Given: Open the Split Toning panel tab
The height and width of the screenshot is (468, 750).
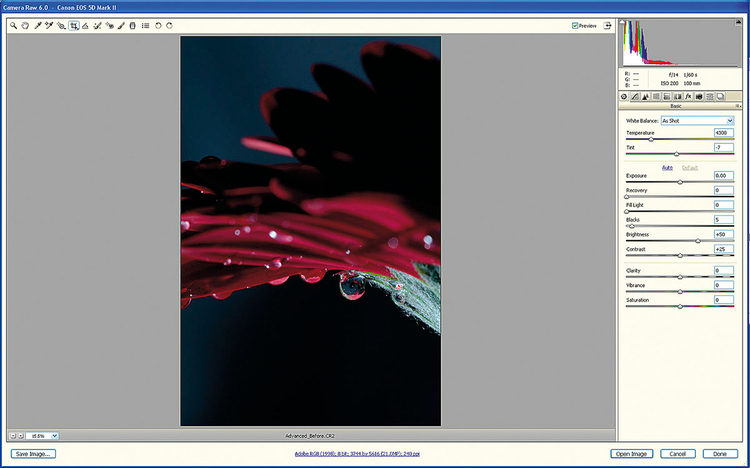Looking at the screenshot, I should (667, 96).
